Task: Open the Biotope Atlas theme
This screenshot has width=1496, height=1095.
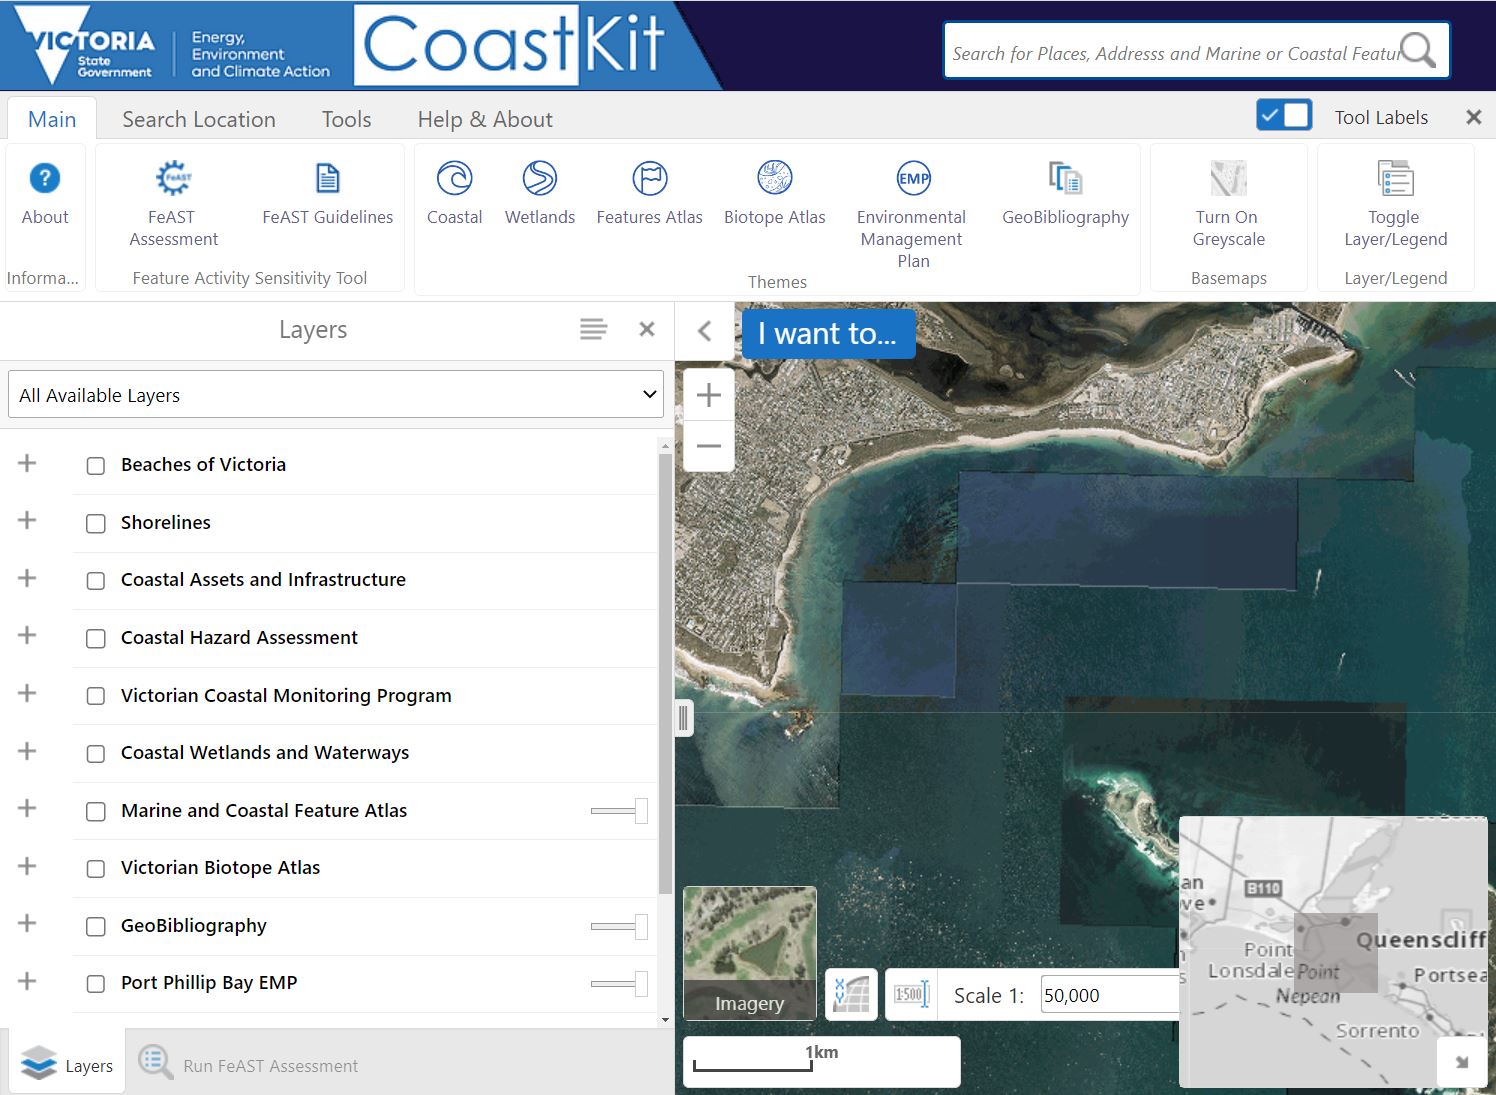Action: point(775,196)
